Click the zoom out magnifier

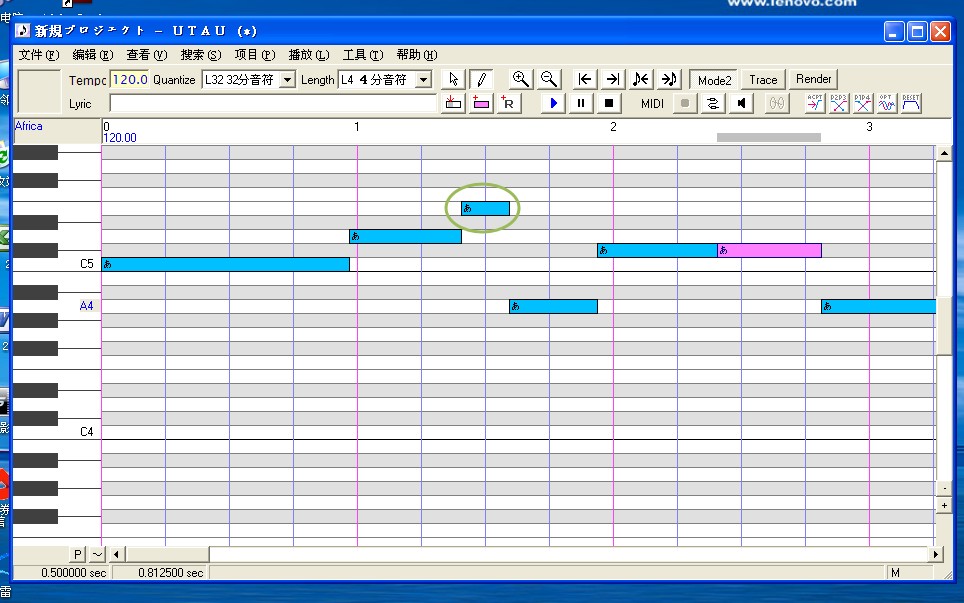[548, 79]
